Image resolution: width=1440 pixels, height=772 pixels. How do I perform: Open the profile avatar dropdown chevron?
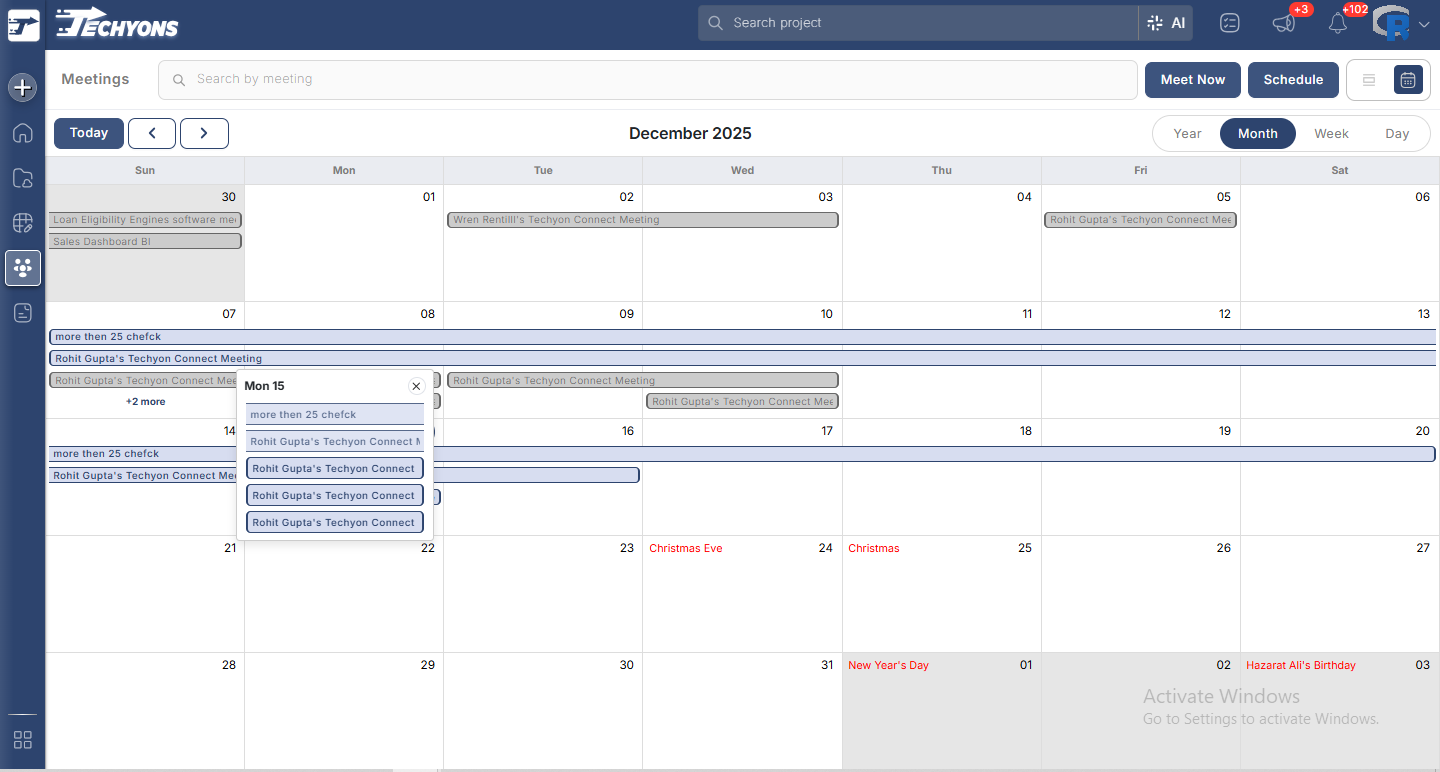click(1424, 22)
